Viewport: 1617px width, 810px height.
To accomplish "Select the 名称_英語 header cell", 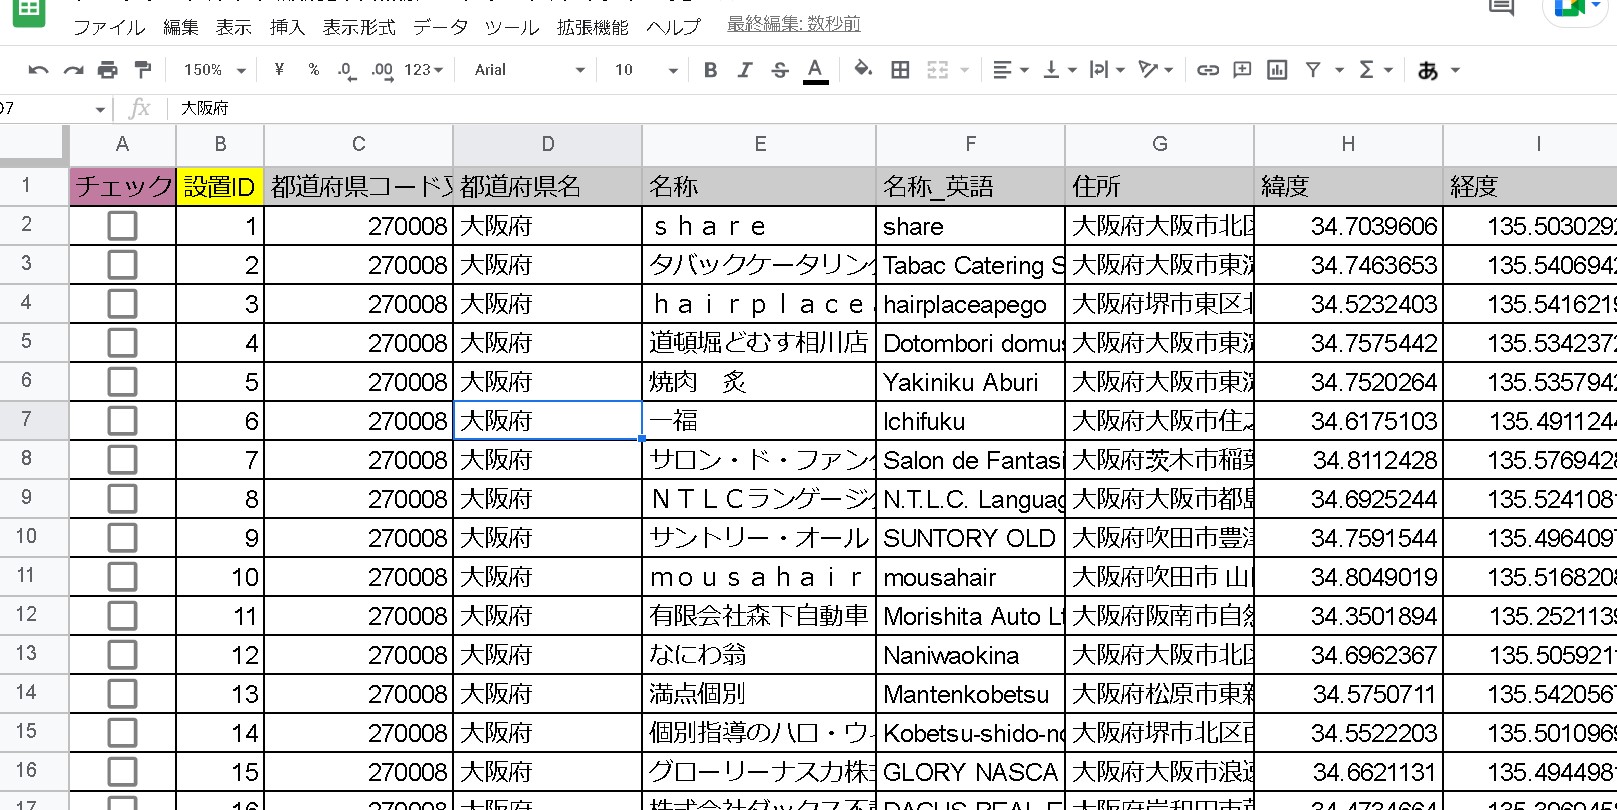I will coord(970,186).
